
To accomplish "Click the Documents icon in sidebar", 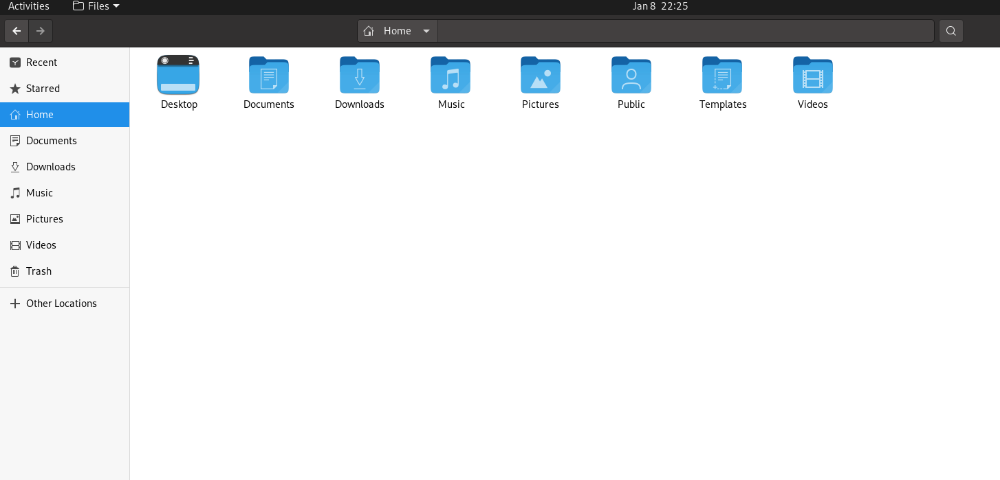I will (15, 141).
